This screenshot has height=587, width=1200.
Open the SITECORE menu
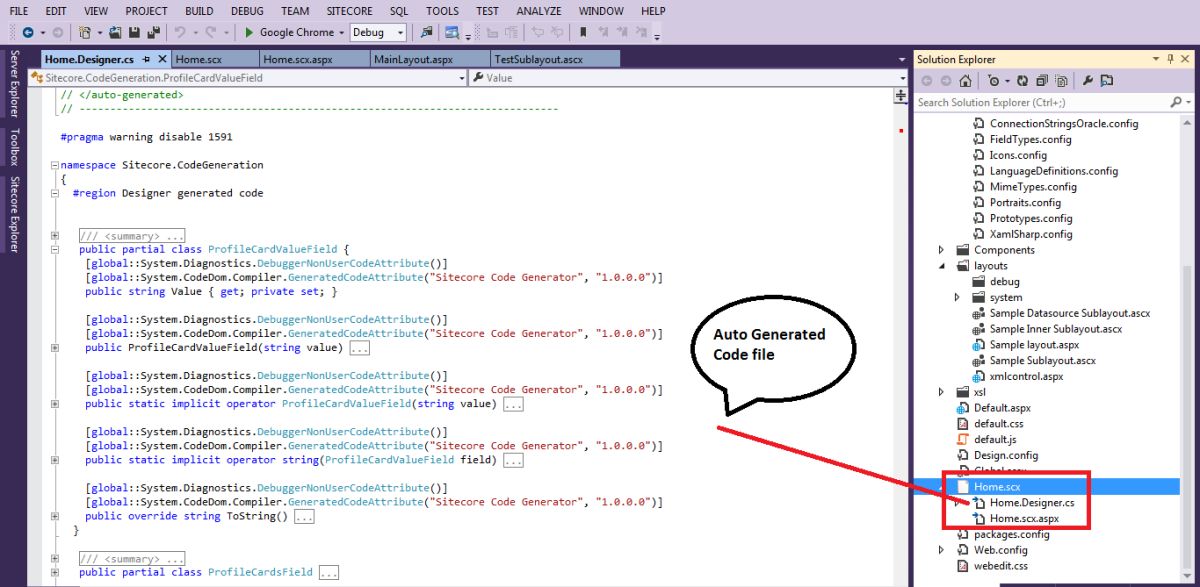point(350,11)
